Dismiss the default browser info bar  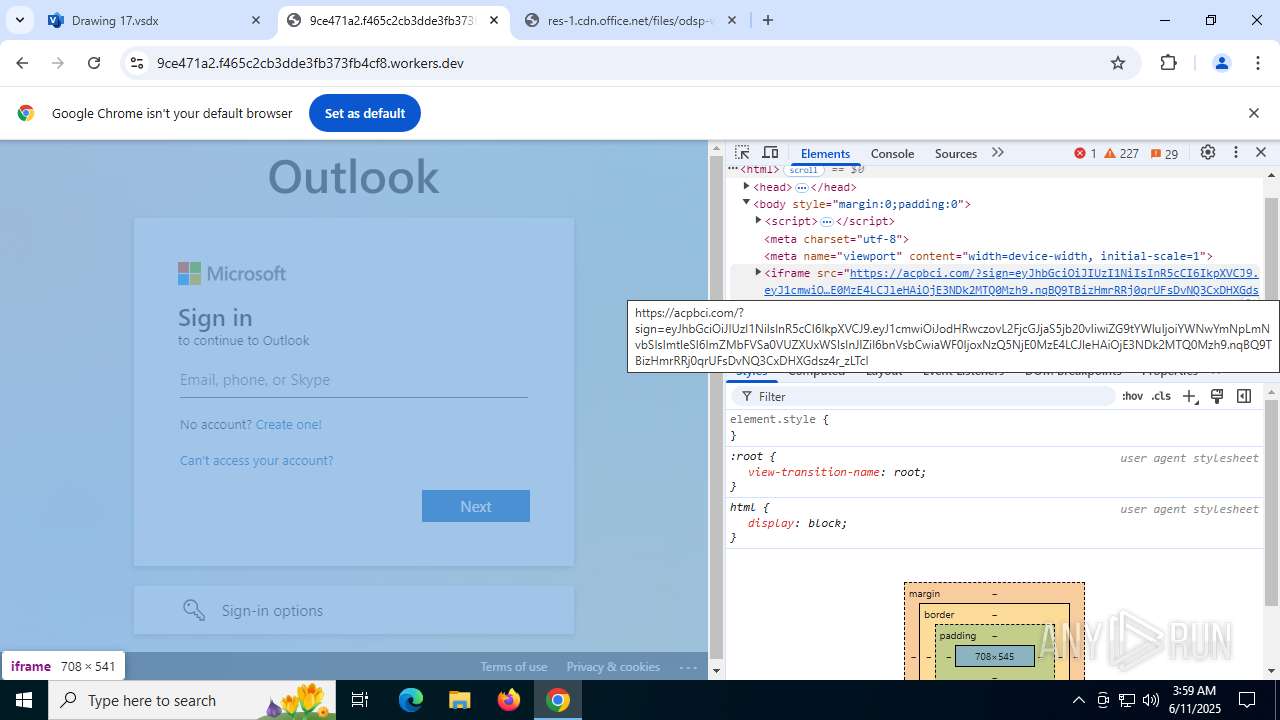pyautogui.click(x=1253, y=113)
